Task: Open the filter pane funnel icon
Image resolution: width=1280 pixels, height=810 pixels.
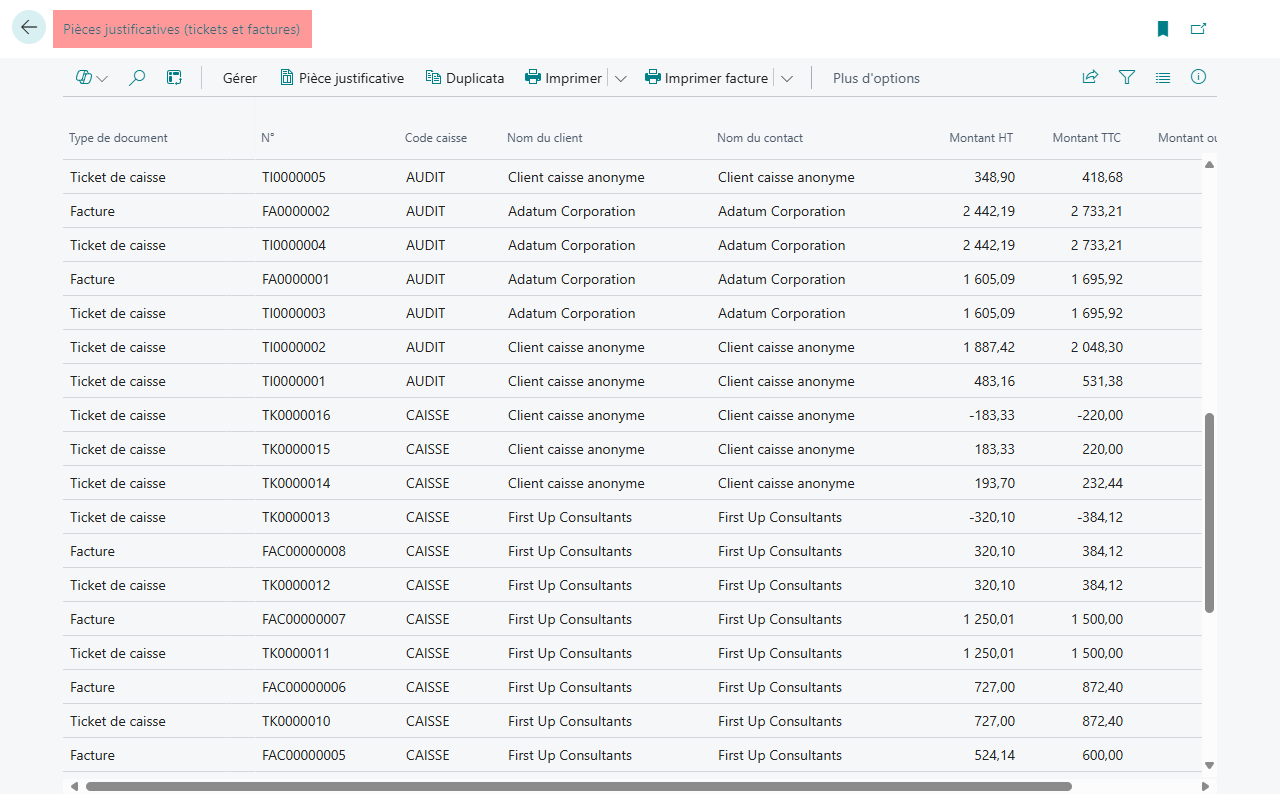Action: 1127,78
